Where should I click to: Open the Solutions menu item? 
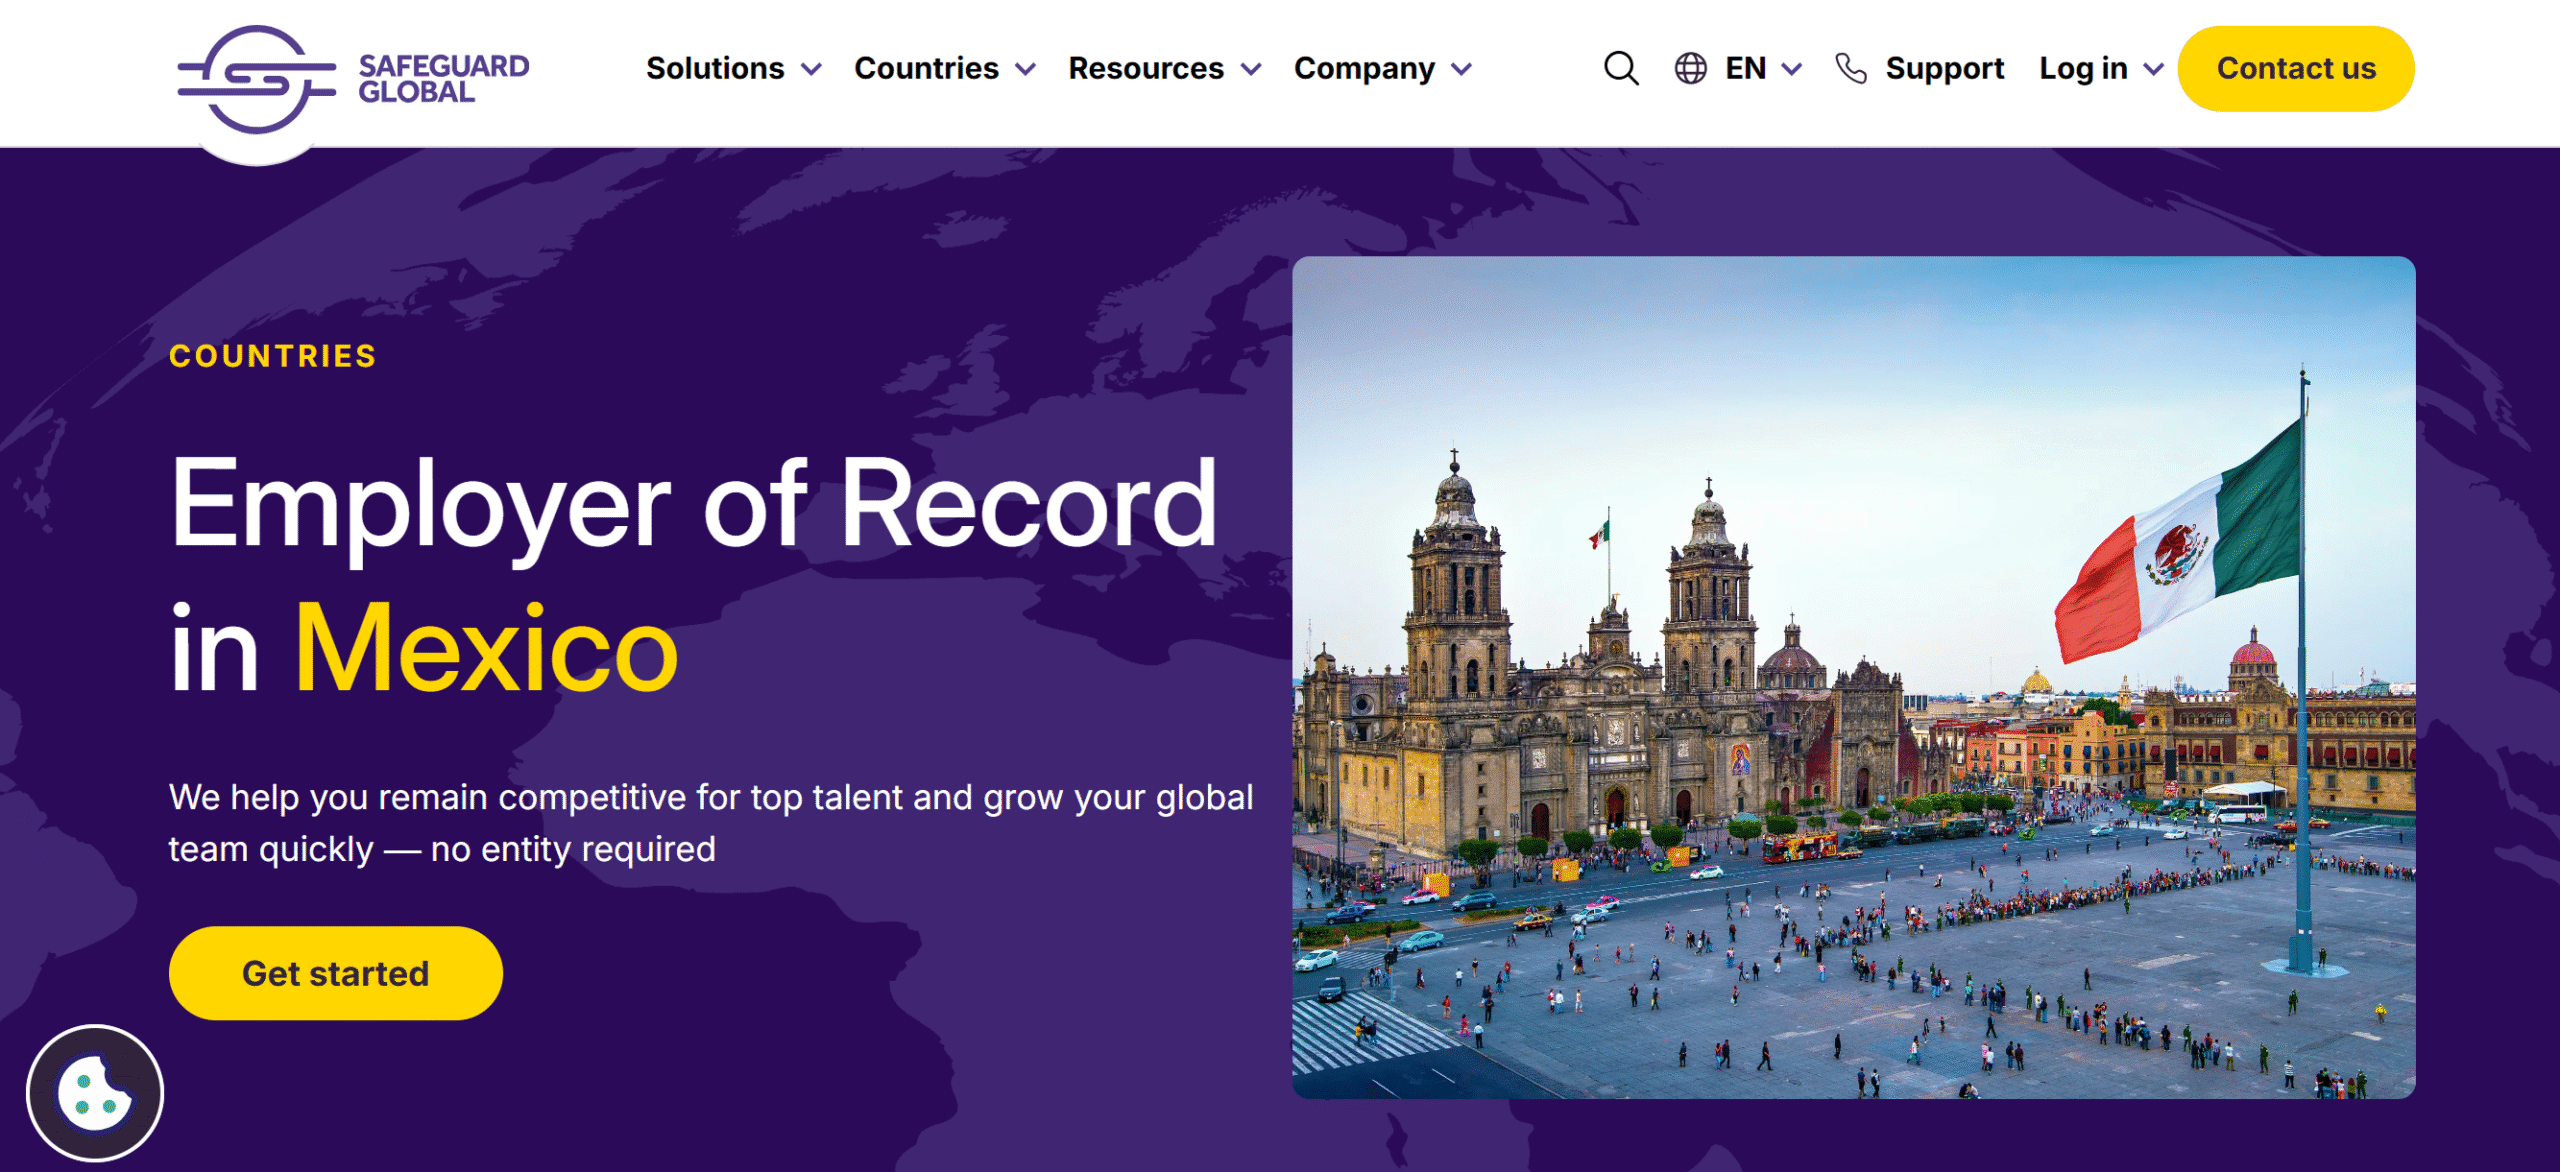click(x=715, y=68)
